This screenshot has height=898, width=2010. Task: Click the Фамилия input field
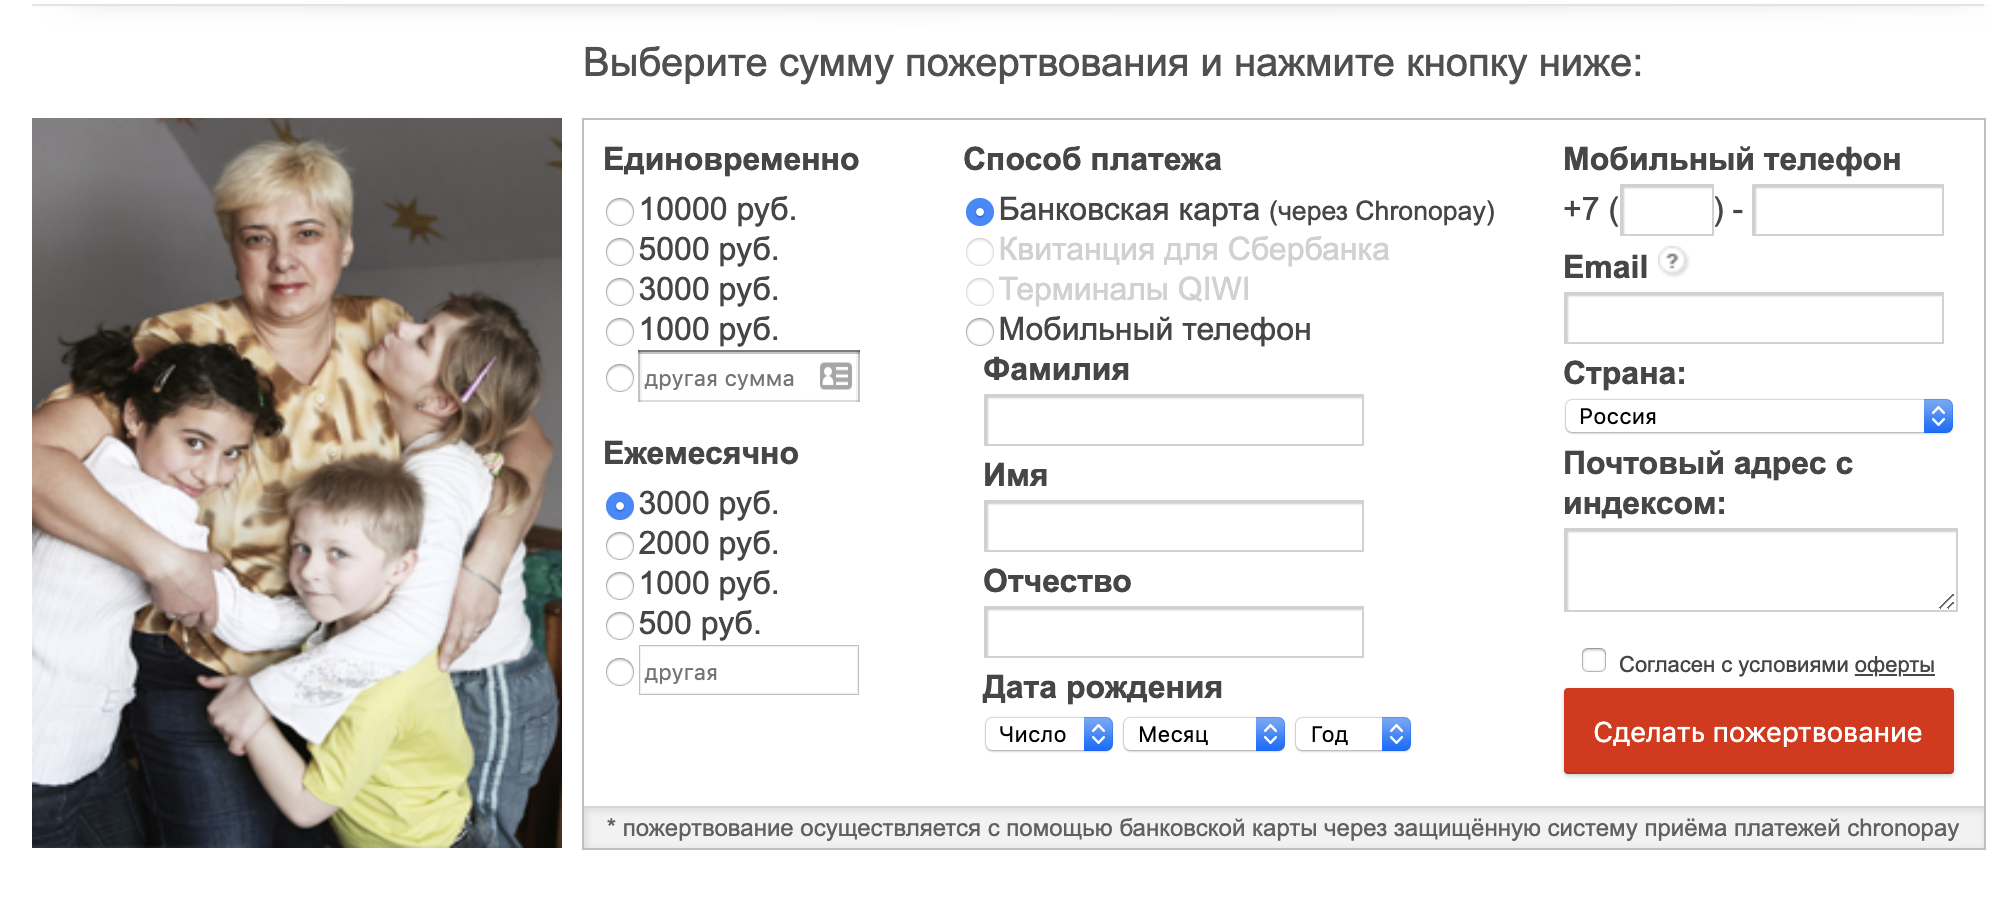coord(1173,420)
